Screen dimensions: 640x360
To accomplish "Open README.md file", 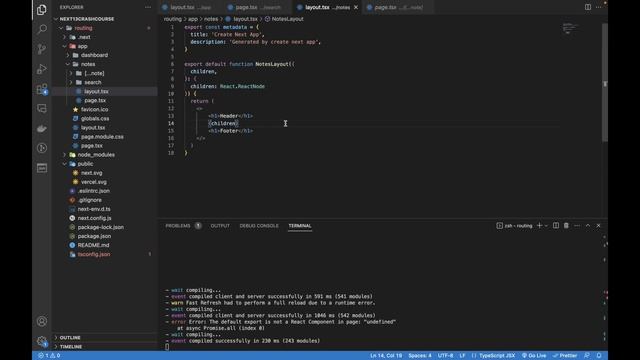I will [93, 245].
